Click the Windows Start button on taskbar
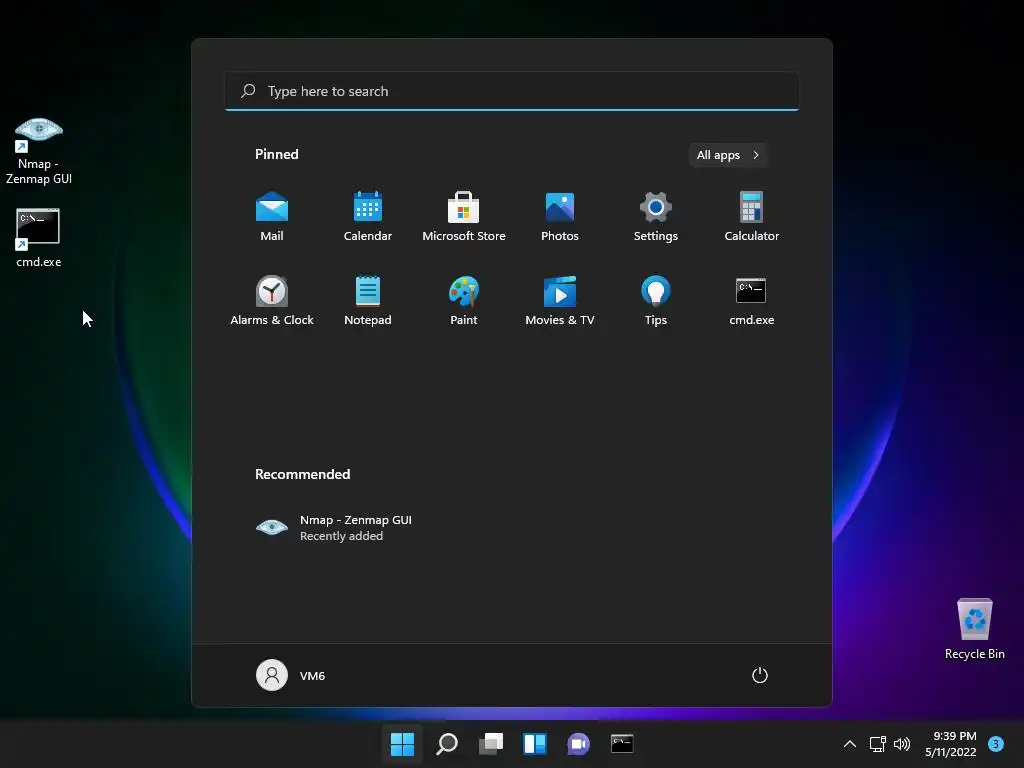This screenshot has height=768, width=1024. click(402, 744)
